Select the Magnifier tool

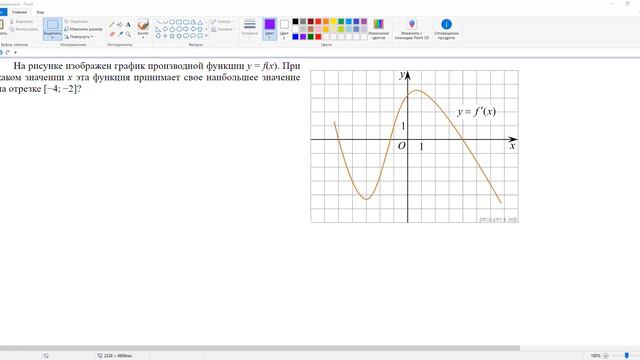[x=128, y=34]
